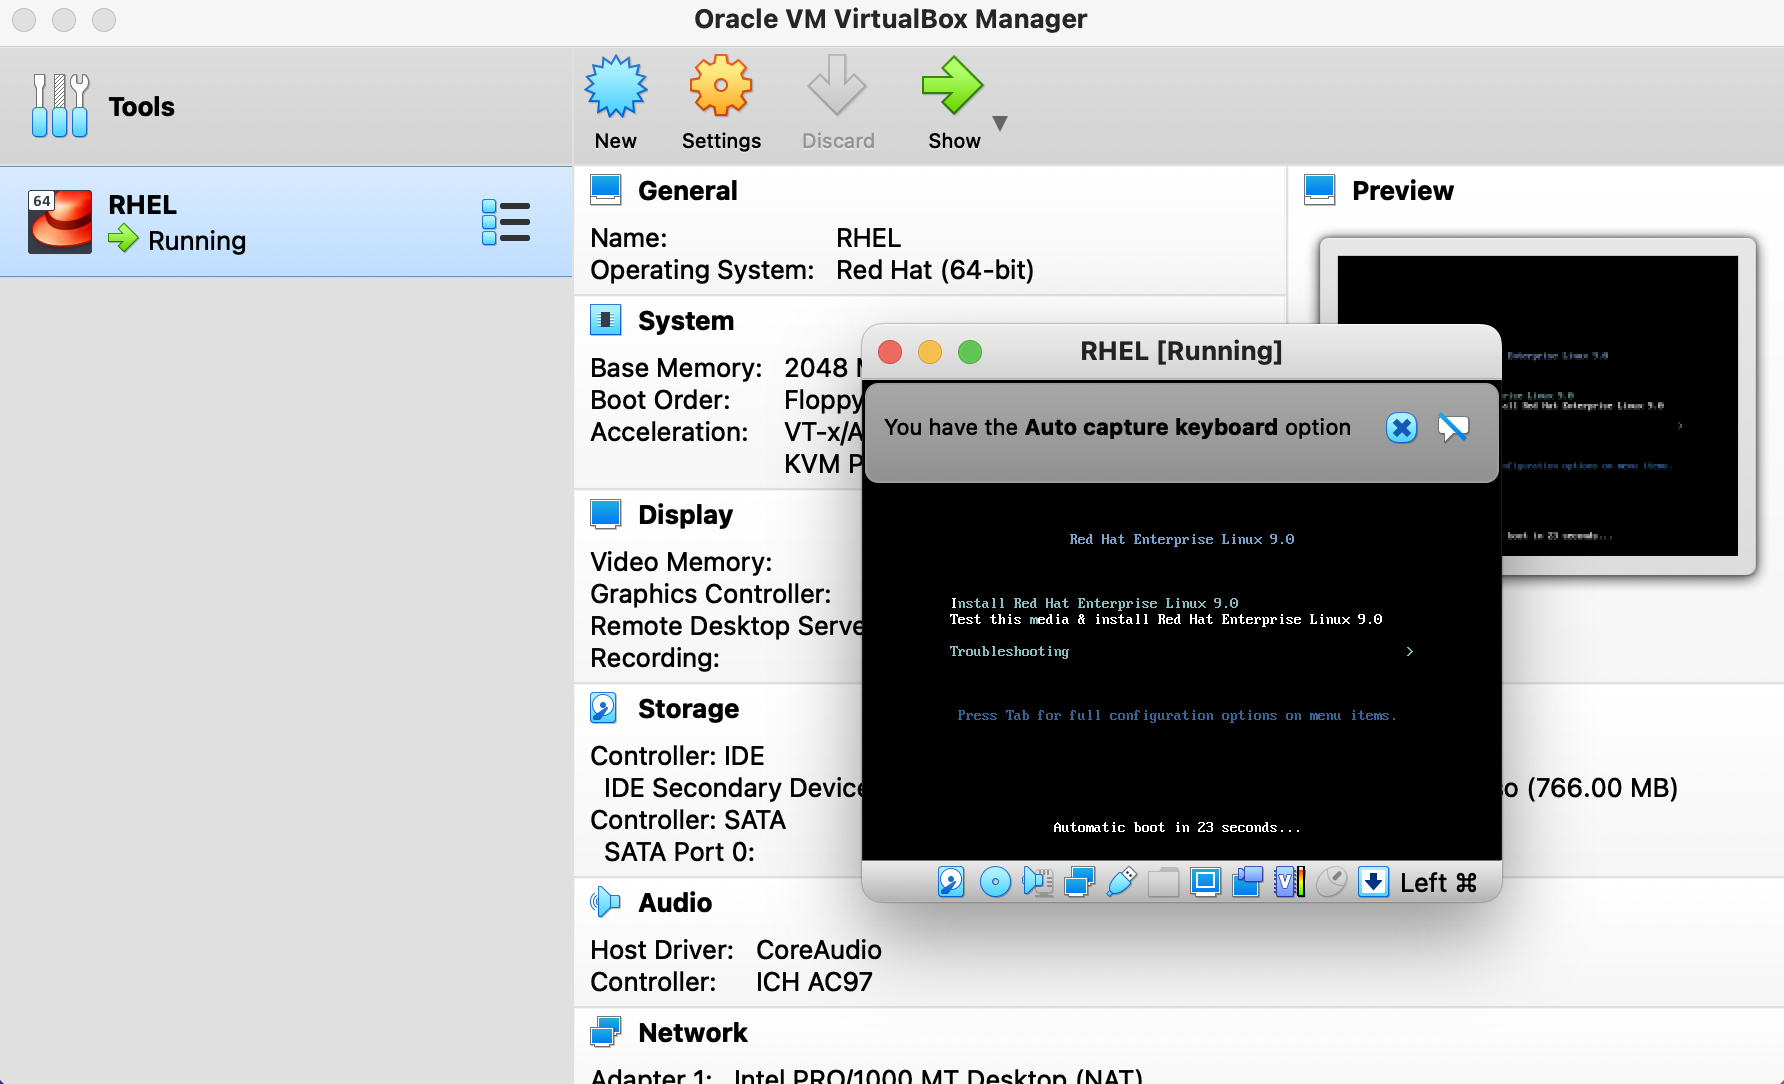The height and width of the screenshot is (1084, 1784).
Task: Open the Network section heading
Action: pos(693,1033)
